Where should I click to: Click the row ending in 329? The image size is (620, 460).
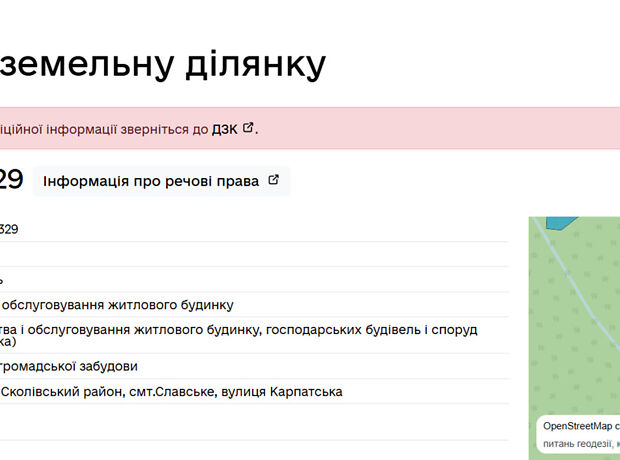point(9,229)
